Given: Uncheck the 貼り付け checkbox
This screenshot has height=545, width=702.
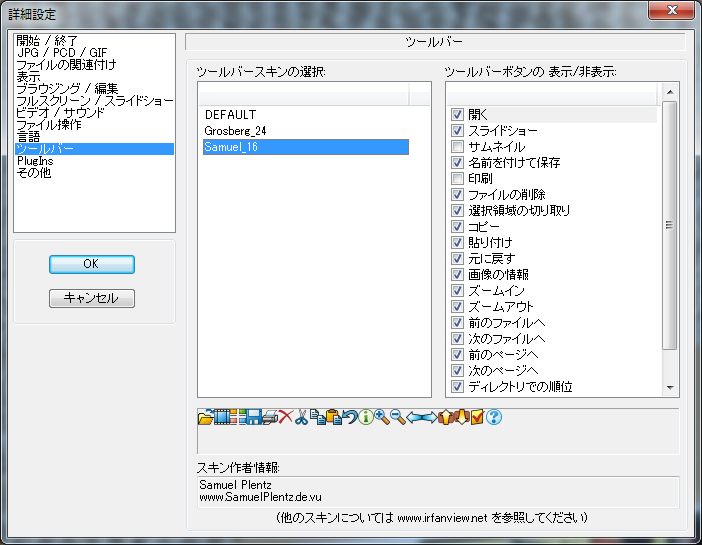Looking at the screenshot, I should point(457,242).
